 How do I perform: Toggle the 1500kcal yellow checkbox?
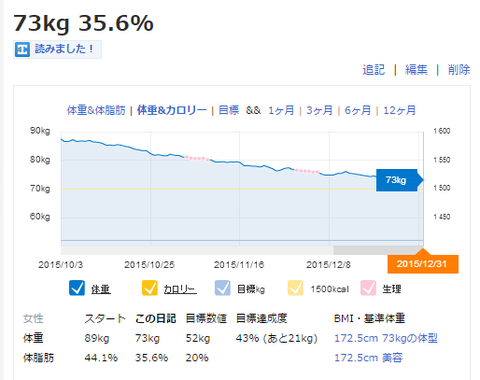296,288
